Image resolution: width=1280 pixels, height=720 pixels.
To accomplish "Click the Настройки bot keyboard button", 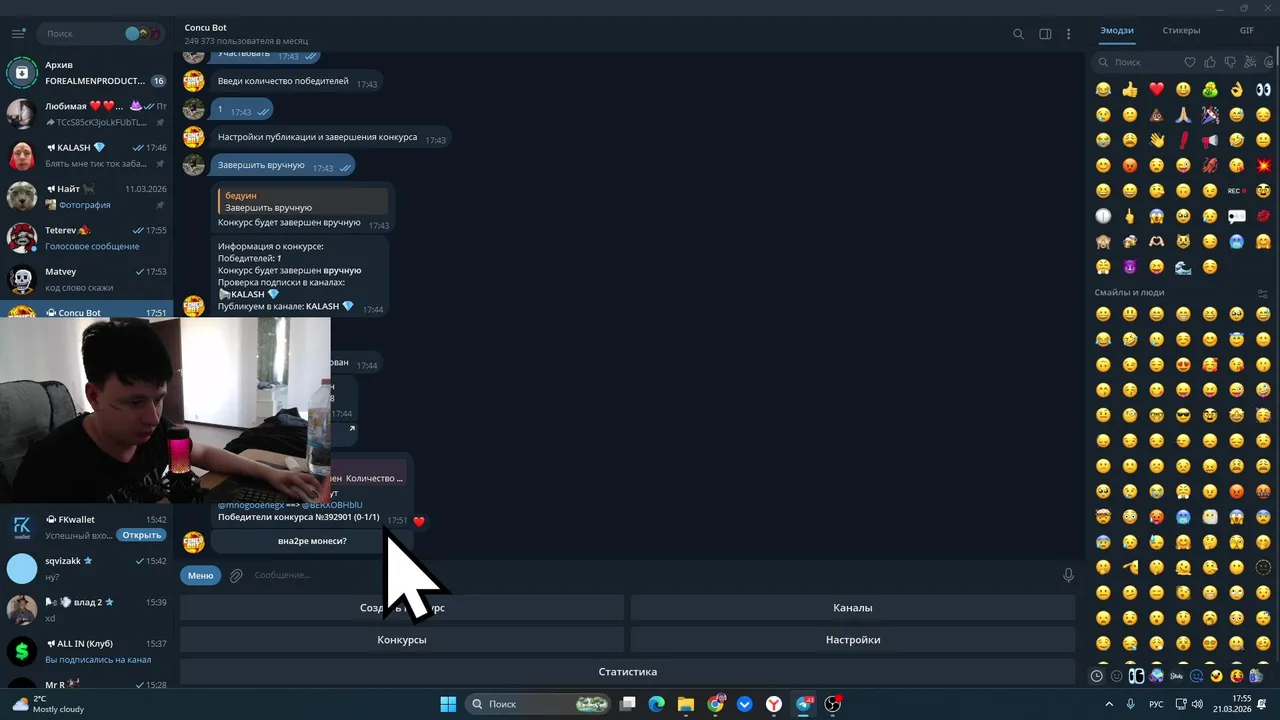I will [x=853, y=639].
